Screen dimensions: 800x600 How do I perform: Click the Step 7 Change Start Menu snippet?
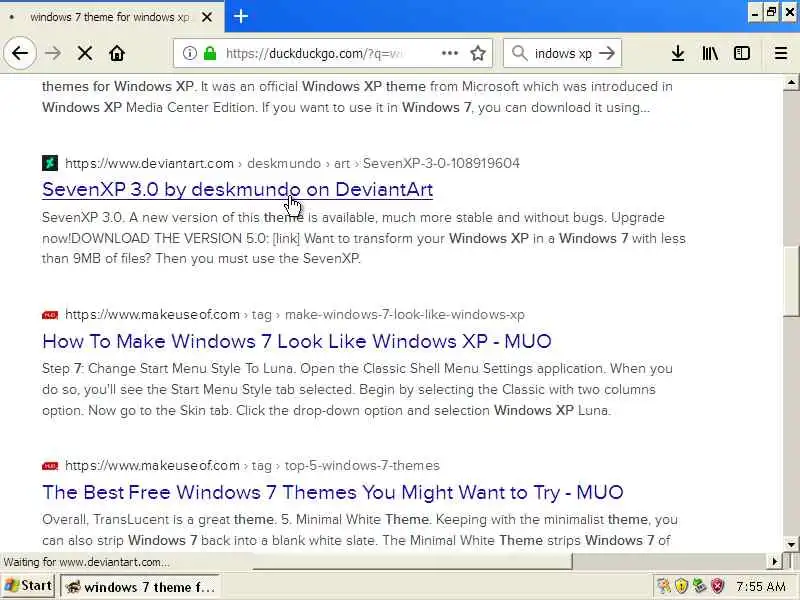(x=357, y=389)
